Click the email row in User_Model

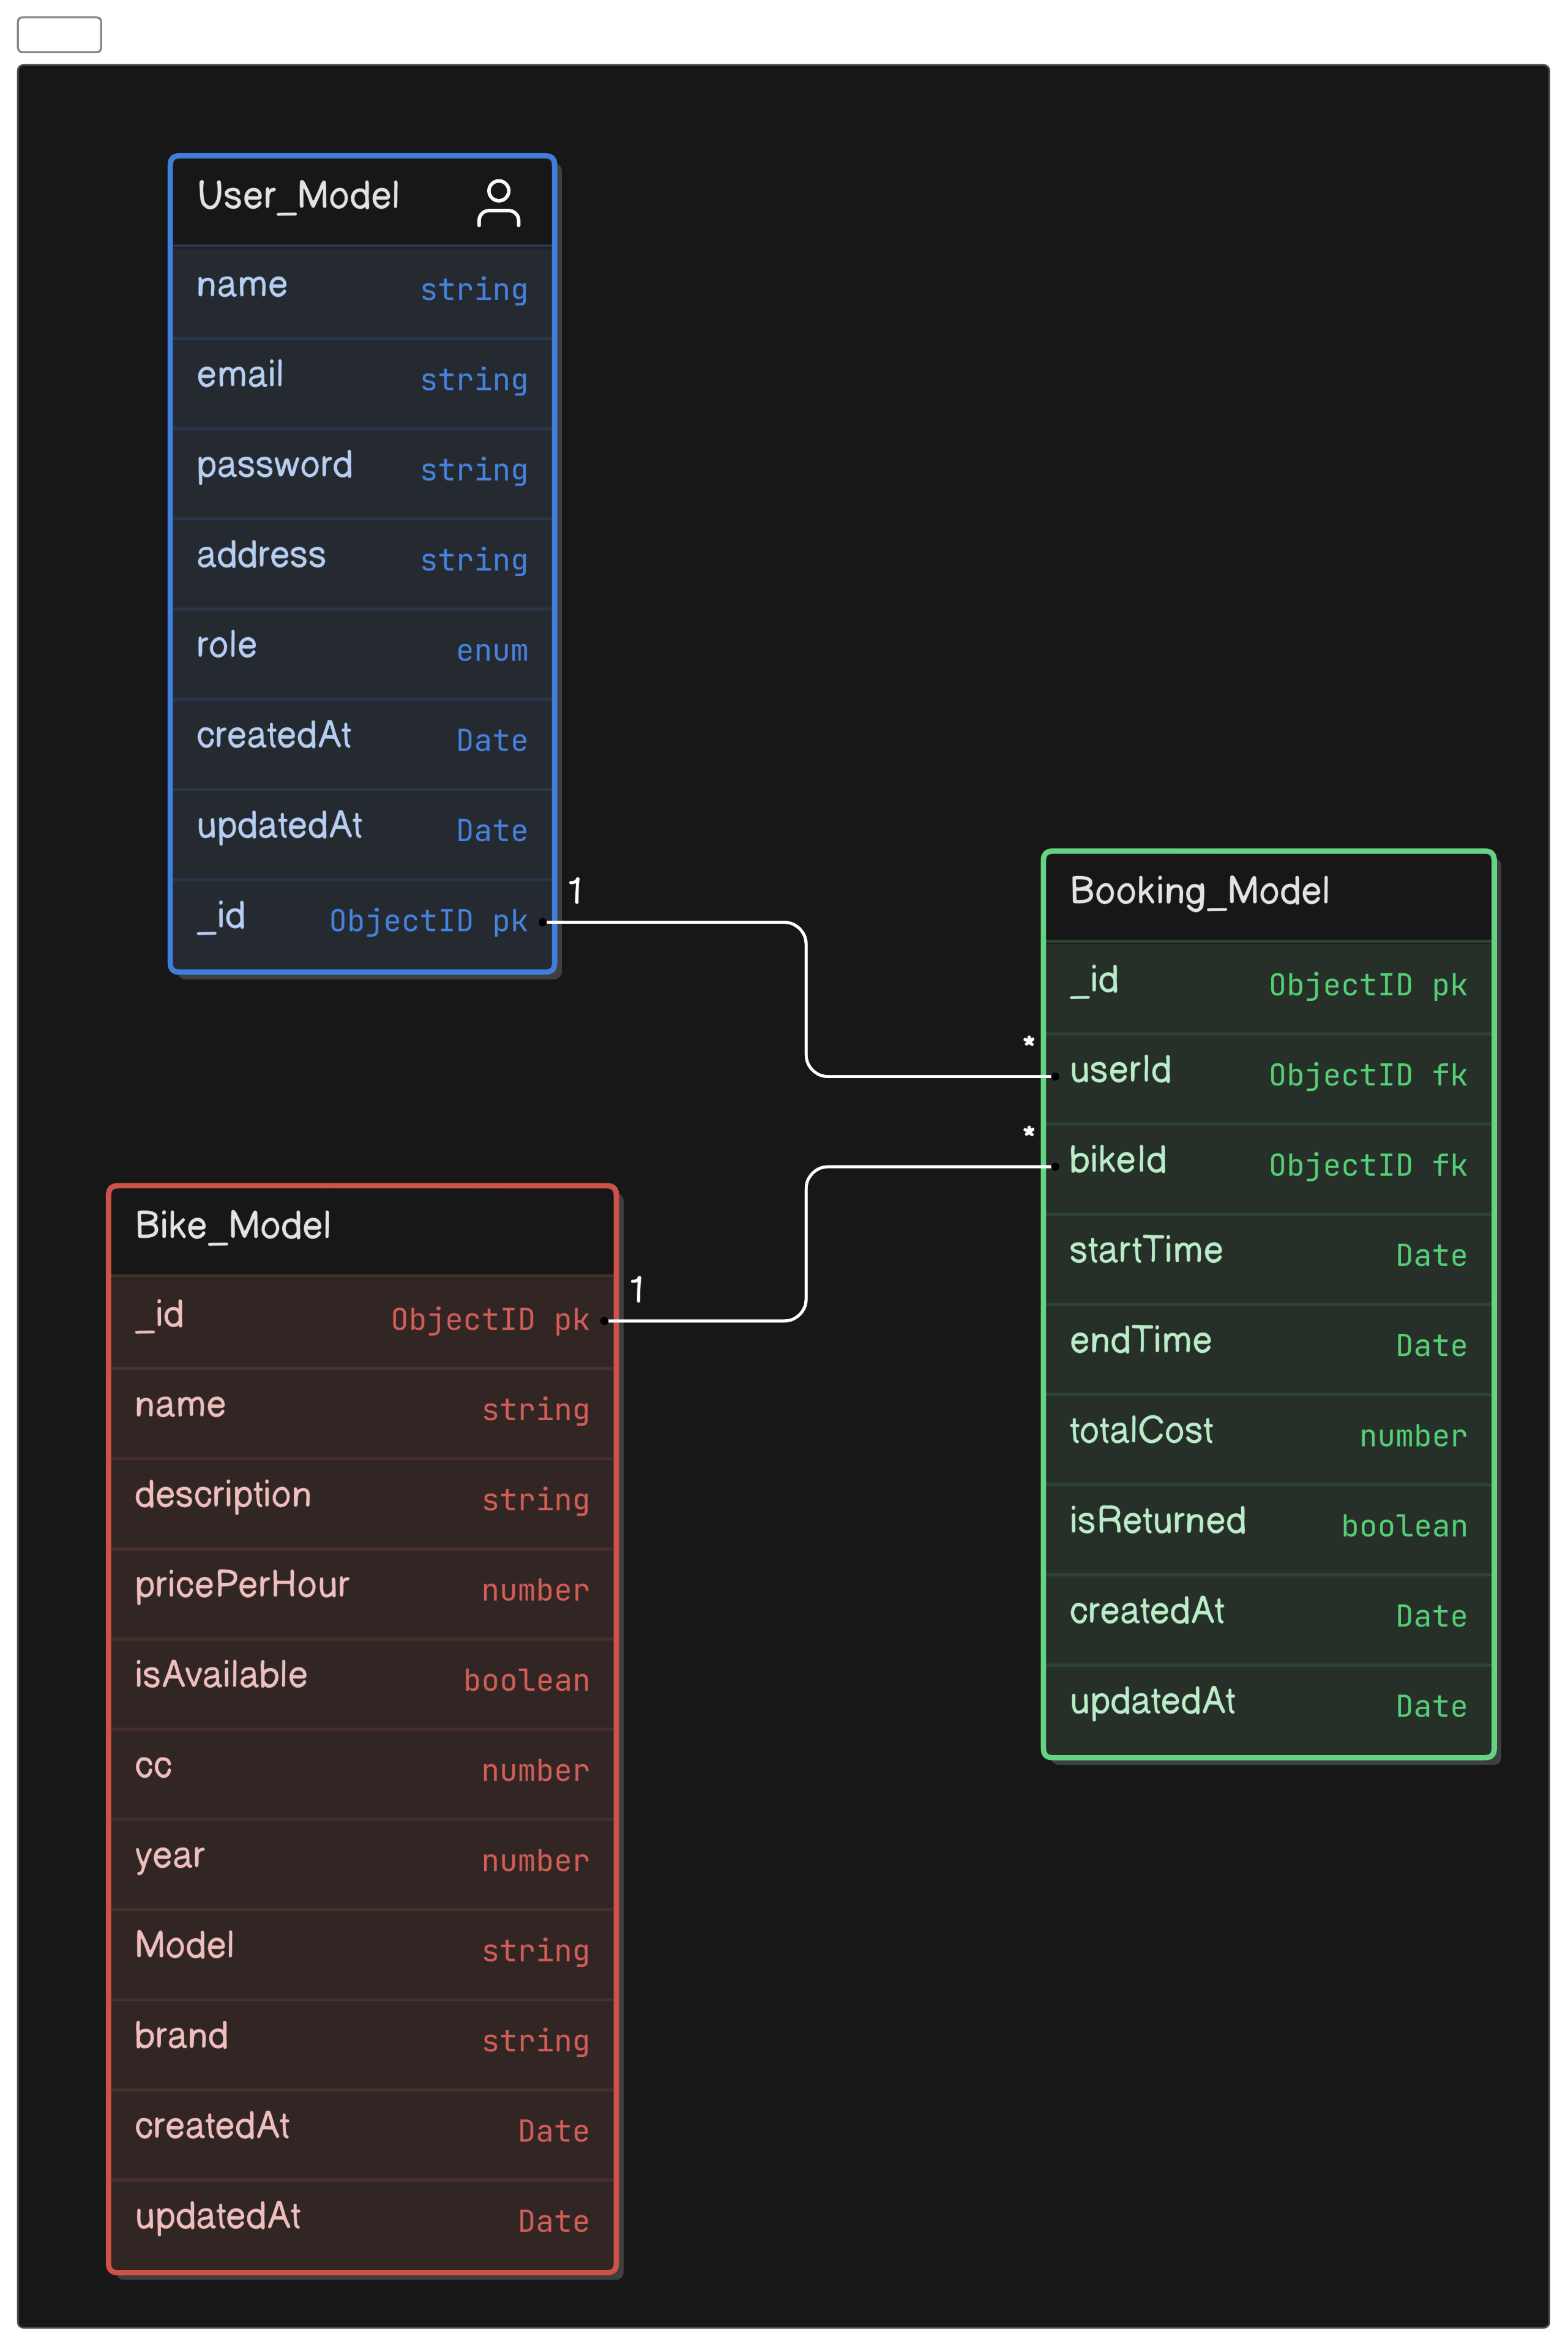(362, 376)
